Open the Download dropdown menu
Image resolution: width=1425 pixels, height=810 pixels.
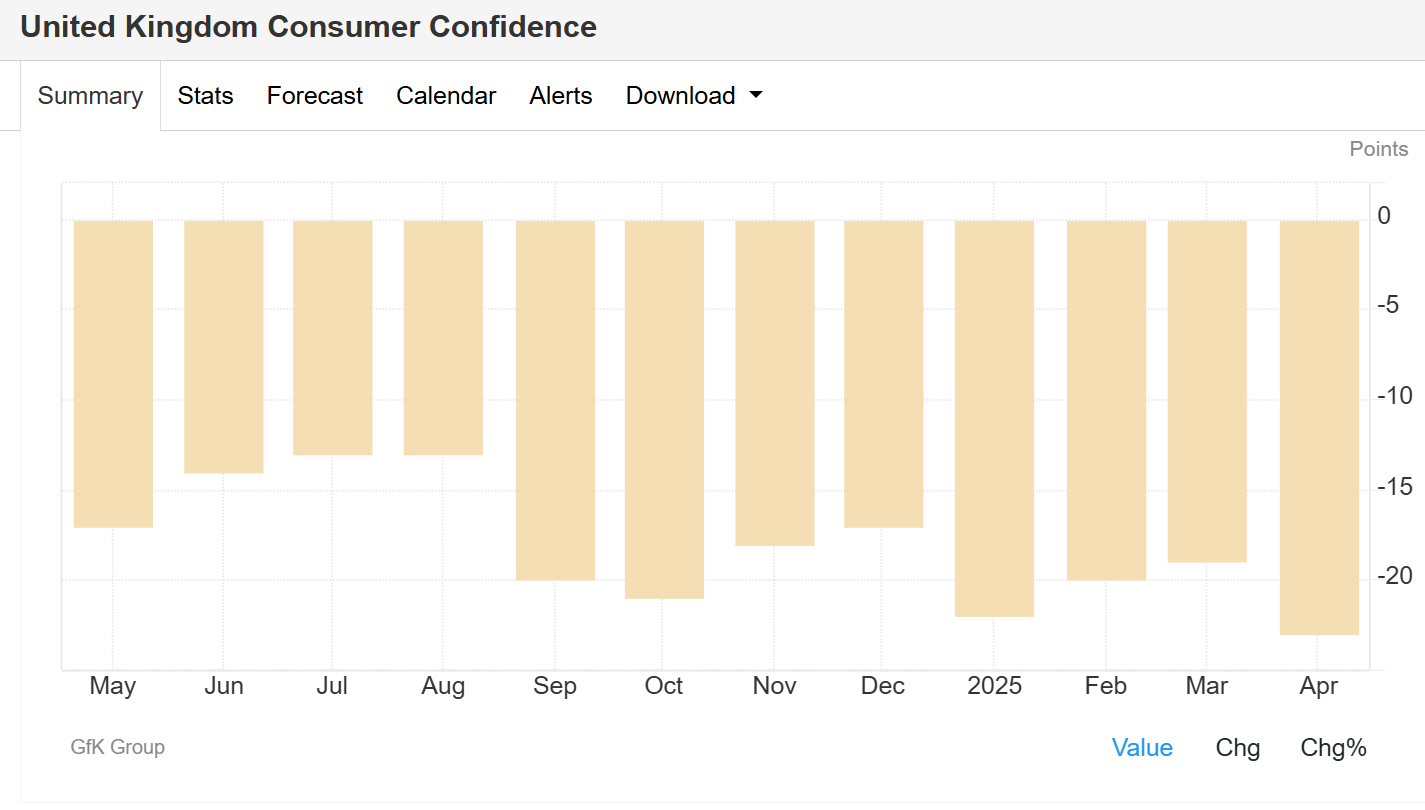693,96
